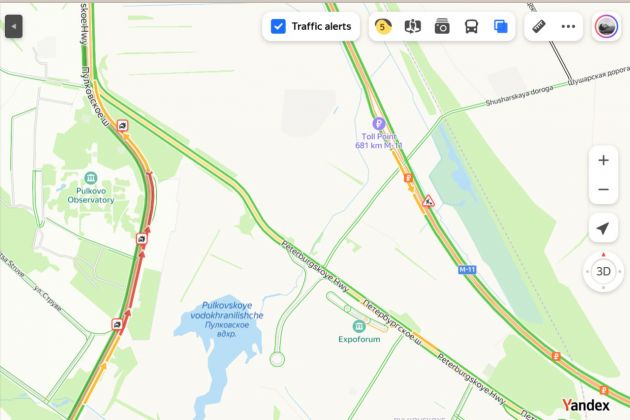
Task: Toggle the photos camera layer
Action: point(442,27)
